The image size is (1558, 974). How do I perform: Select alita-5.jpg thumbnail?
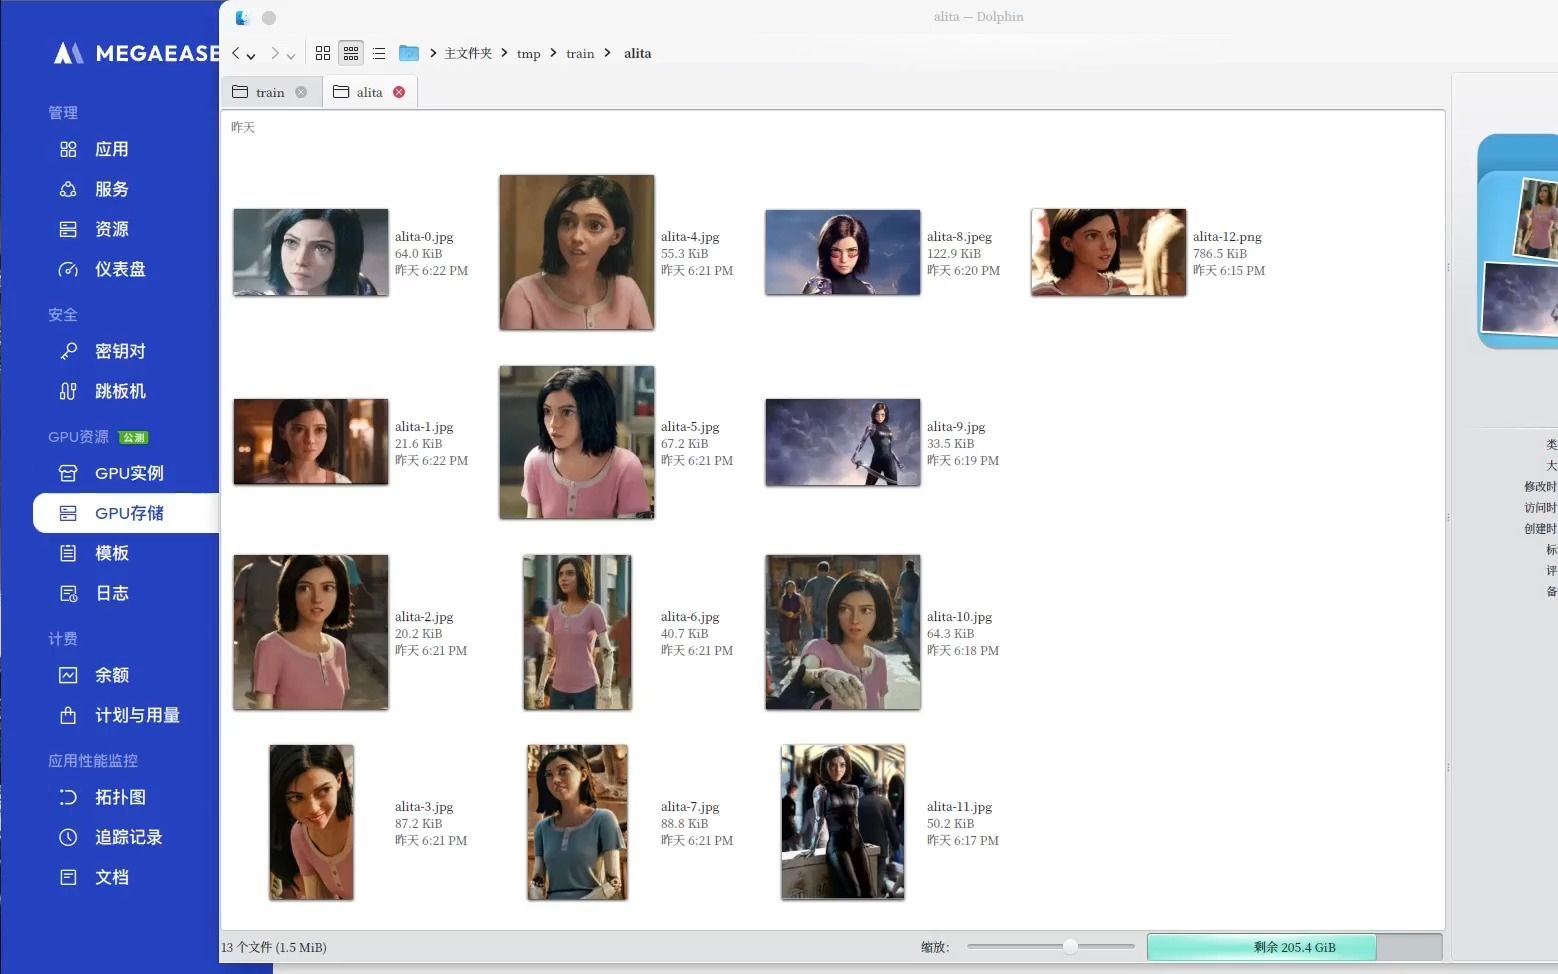click(x=577, y=442)
